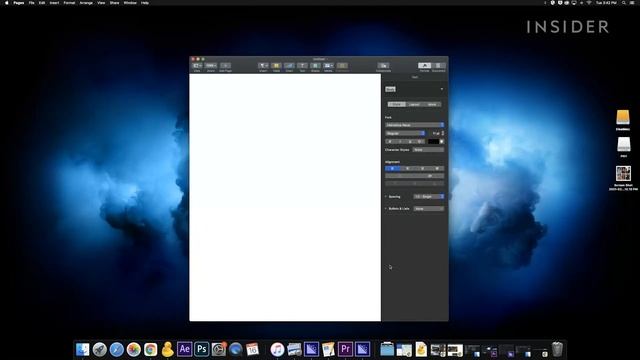
Task: Open the File menu
Action: click(31, 3)
